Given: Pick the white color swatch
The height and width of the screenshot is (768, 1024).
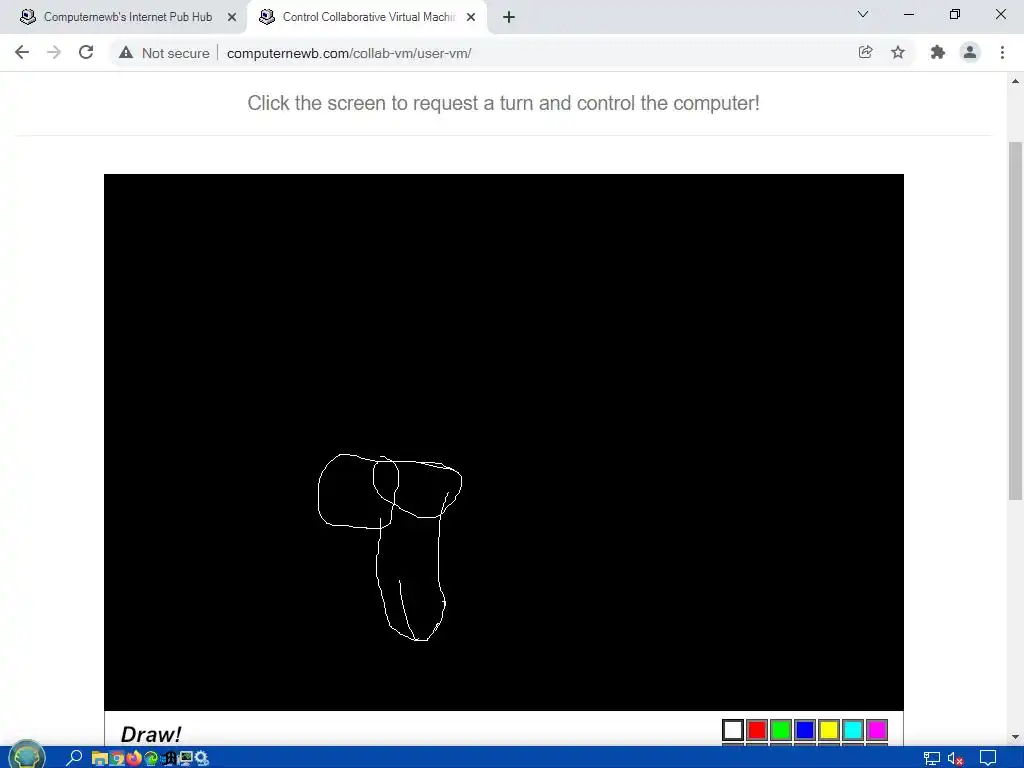Looking at the screenshot, I should (733, 729).
